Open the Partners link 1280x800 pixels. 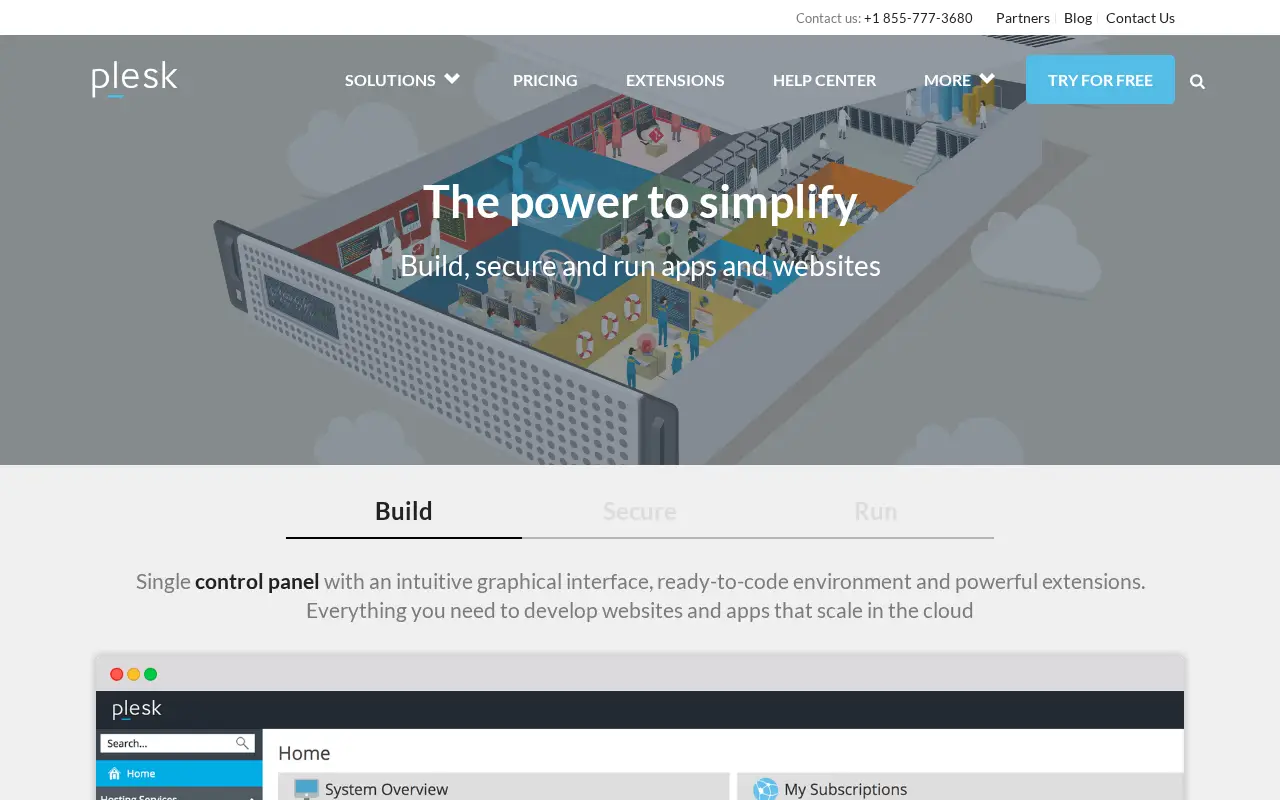(1023, 18)
